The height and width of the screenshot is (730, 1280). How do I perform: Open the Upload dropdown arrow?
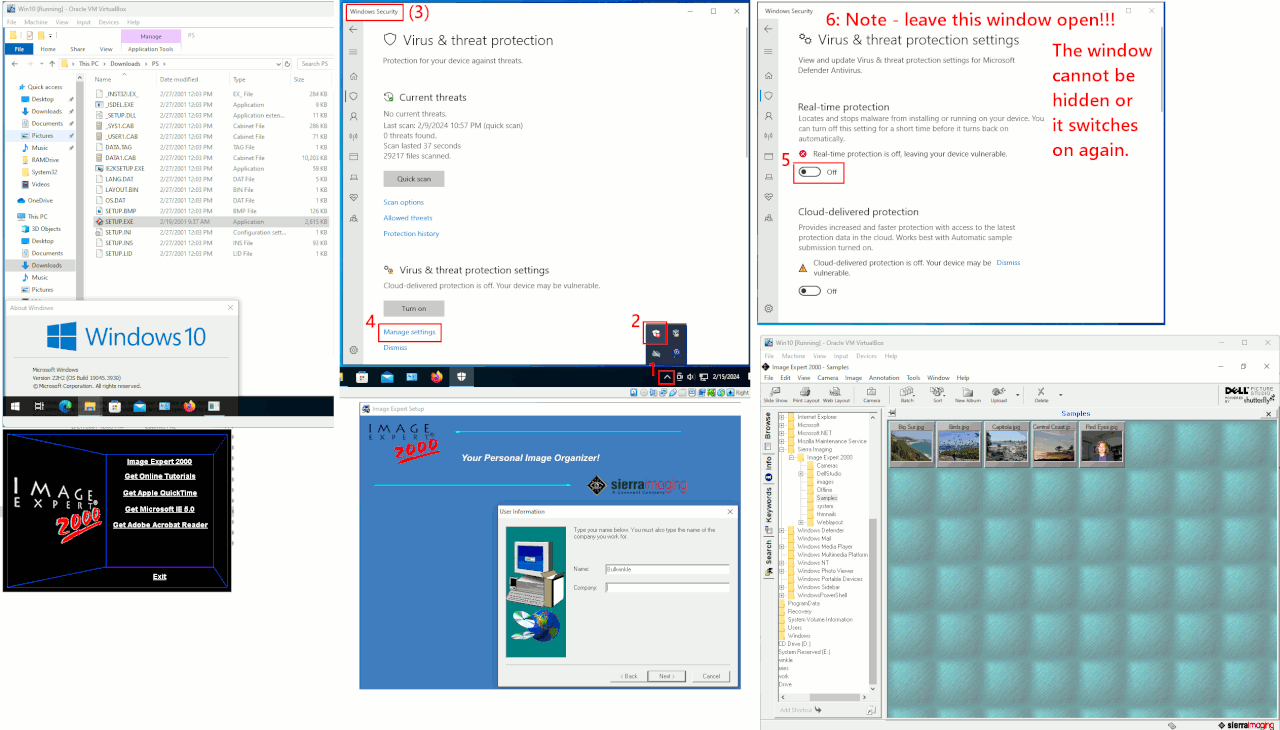(1018, 394)
